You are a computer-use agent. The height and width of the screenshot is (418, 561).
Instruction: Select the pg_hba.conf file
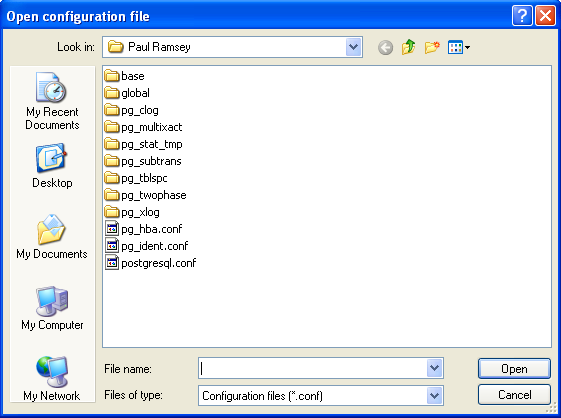pos(143,229)
